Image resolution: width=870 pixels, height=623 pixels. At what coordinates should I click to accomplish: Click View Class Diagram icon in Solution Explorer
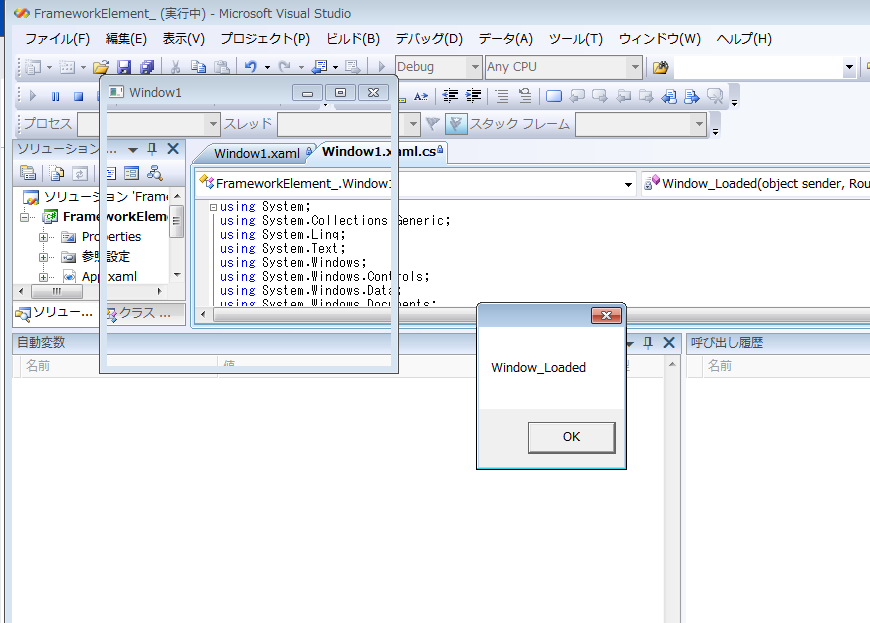pyautogui.click(x=155, y=173)
